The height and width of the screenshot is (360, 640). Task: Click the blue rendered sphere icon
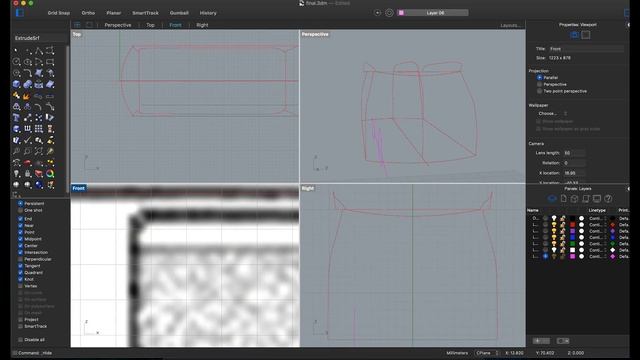coord(39,184)
